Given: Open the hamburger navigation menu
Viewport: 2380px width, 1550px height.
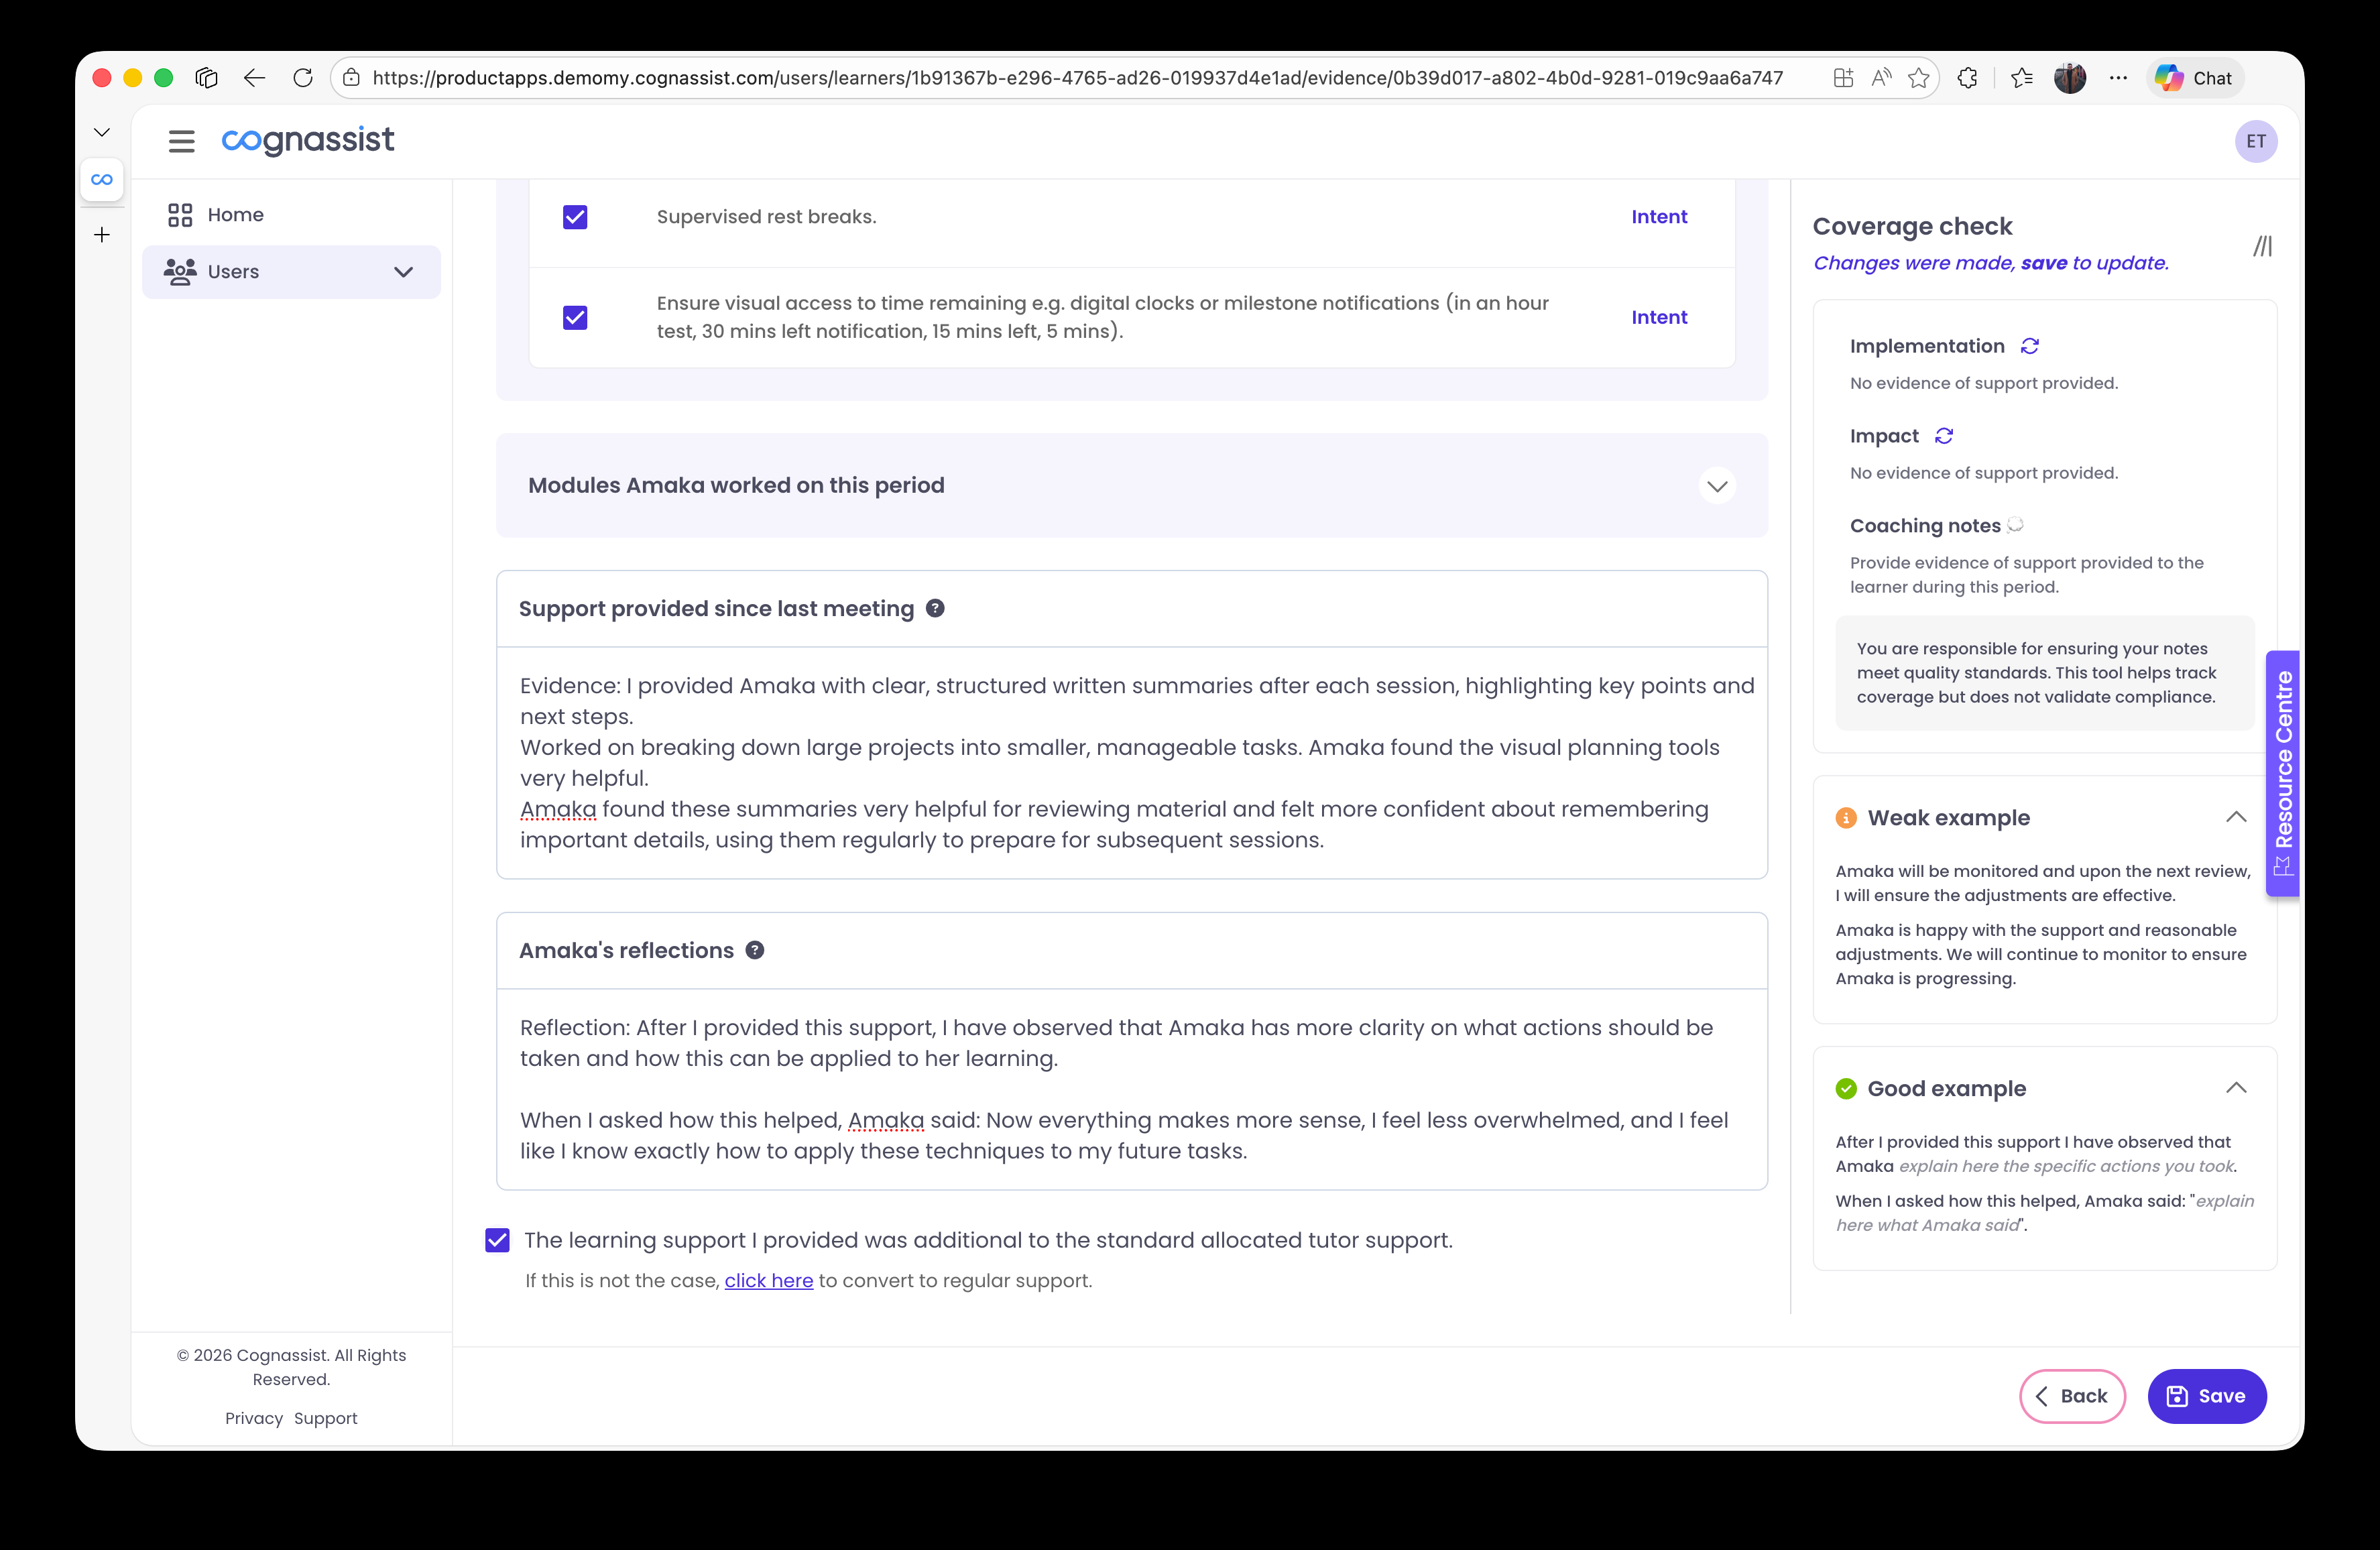Looking at the screenshot, I should (x=181, y=141).
